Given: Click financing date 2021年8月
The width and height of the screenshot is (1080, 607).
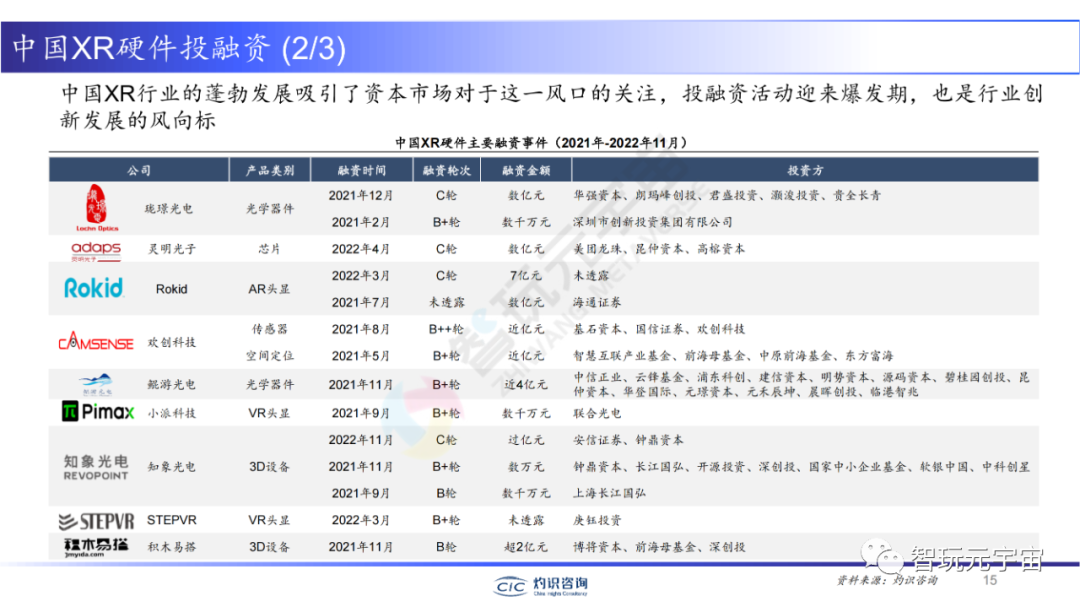Looking at the screenshot, I should [361, 329].
